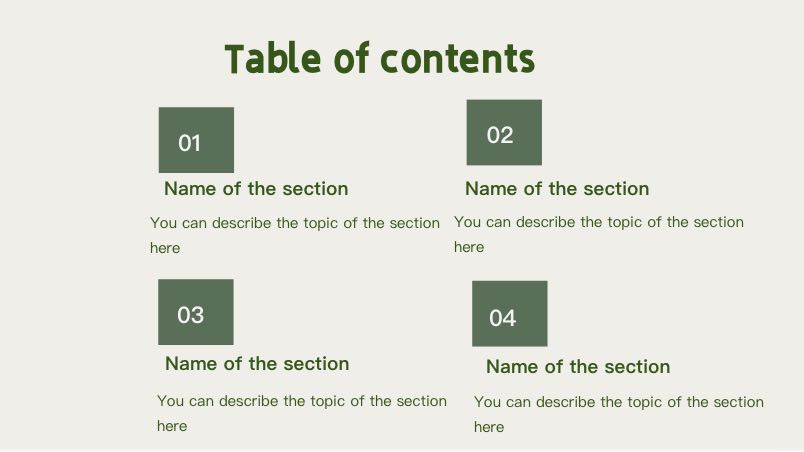This screenshot has height=452, width=804.
Task: Click "Name of the section" under box 03
Action: (257, 364)
